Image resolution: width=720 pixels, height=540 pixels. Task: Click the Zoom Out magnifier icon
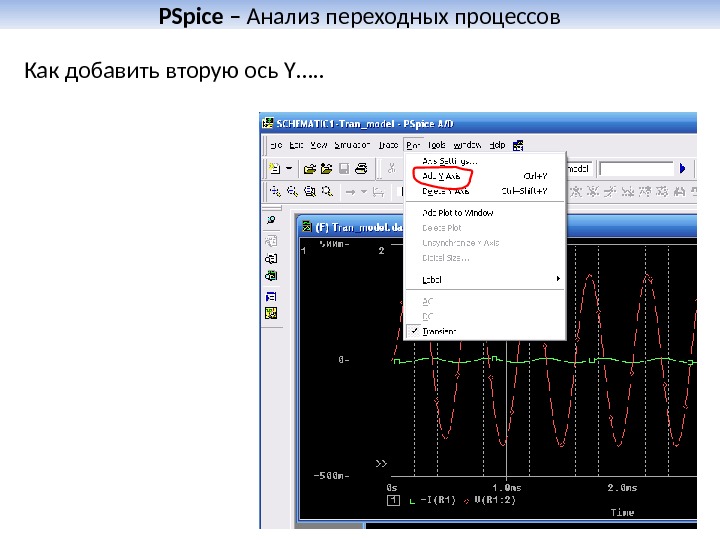tap(292, 191)
